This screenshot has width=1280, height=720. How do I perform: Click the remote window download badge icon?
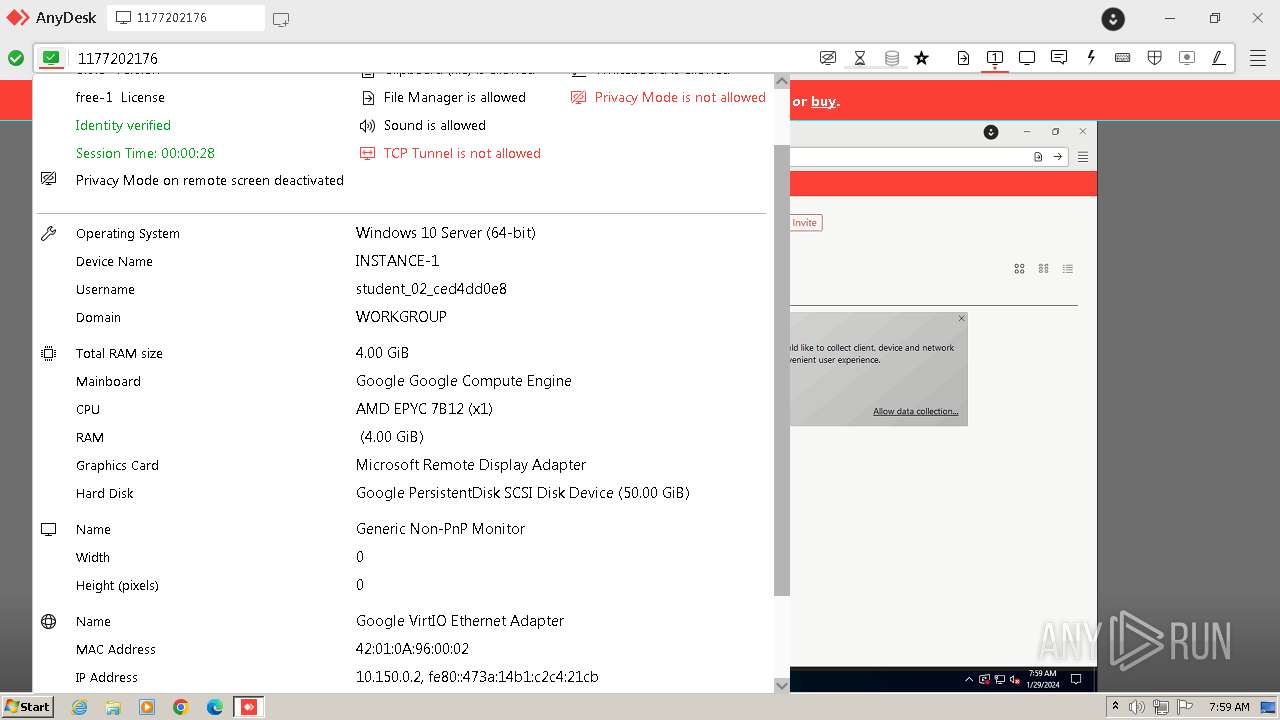pos(991,132)
